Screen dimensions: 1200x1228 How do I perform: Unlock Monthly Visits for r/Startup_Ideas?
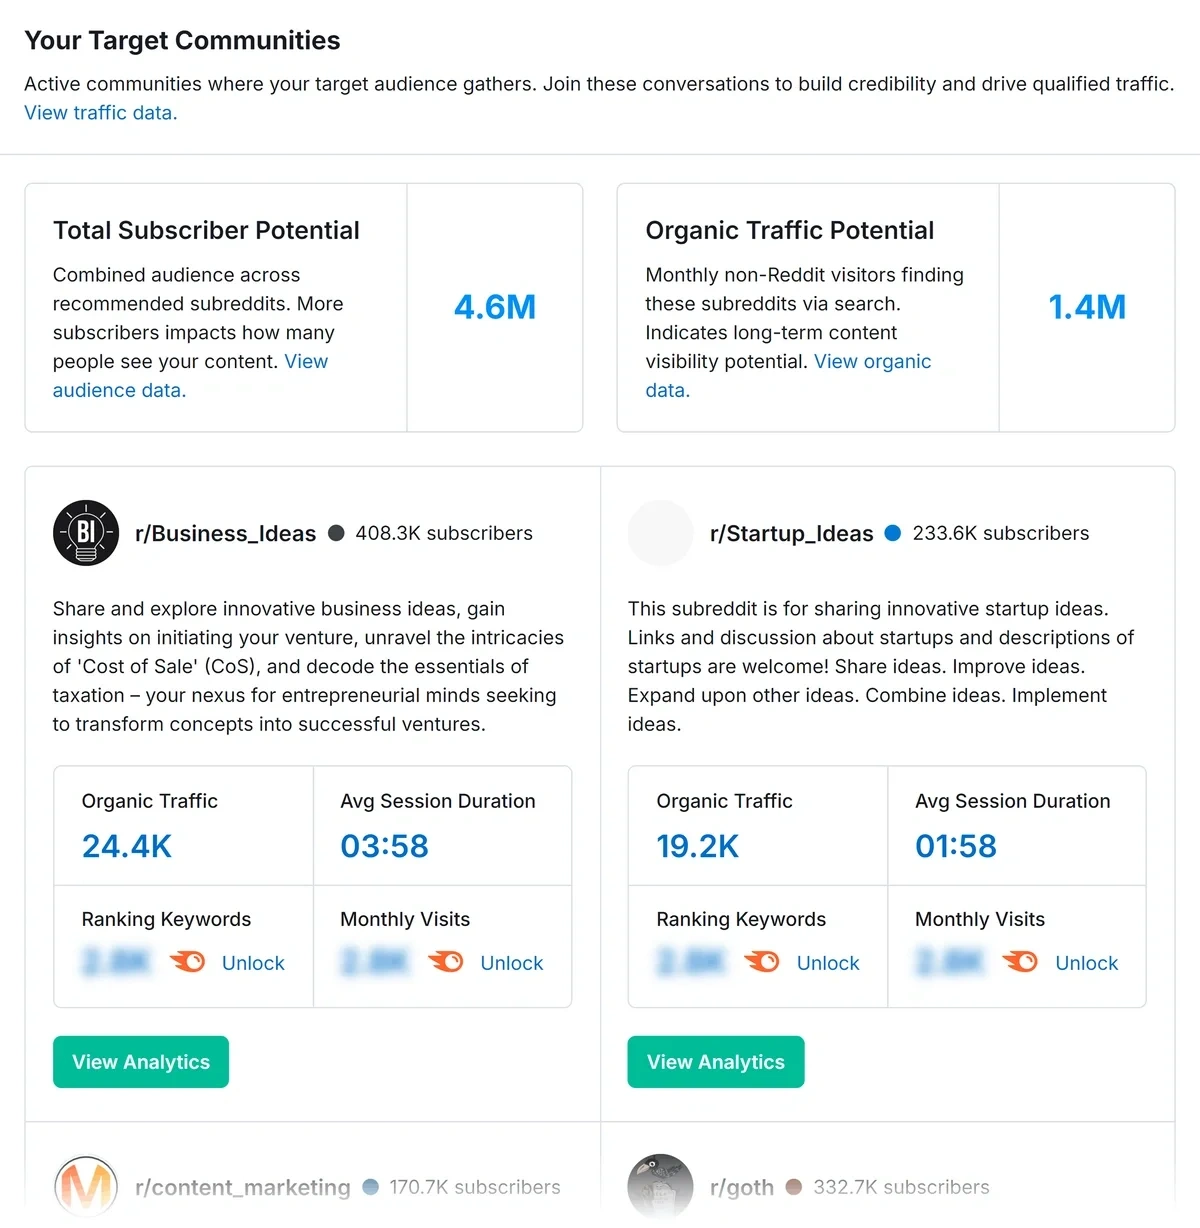pos(1086,963)
